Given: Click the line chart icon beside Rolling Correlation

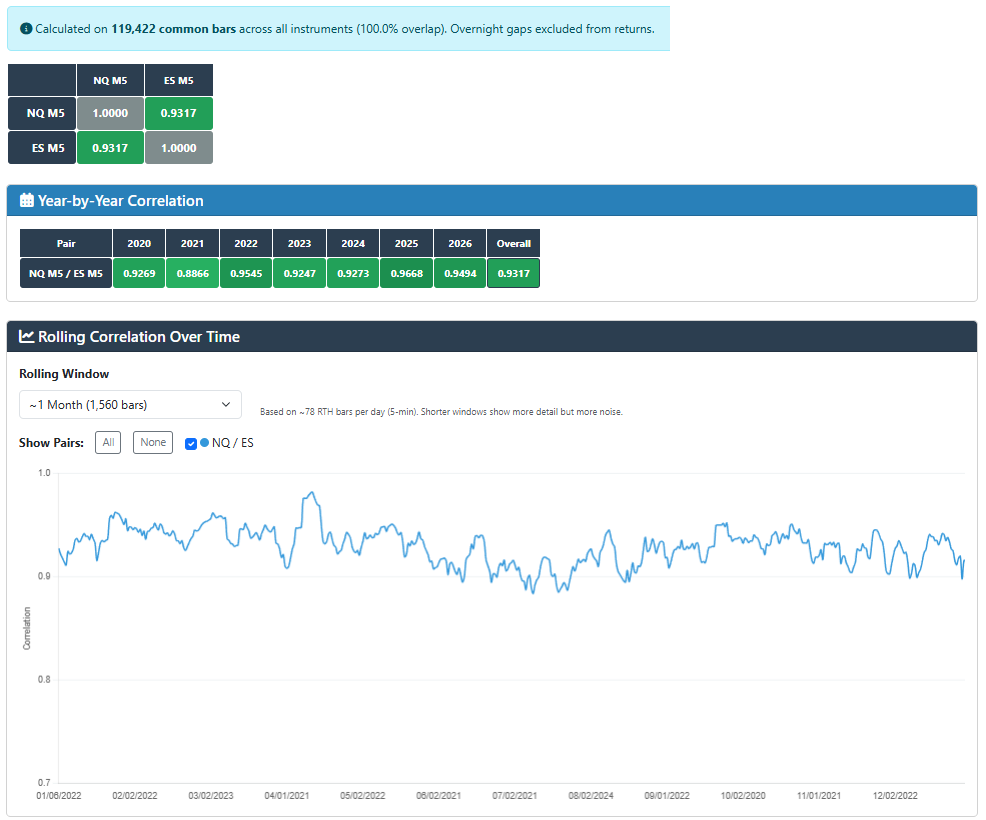Looking at the screenshot, I should click(27, 337).
